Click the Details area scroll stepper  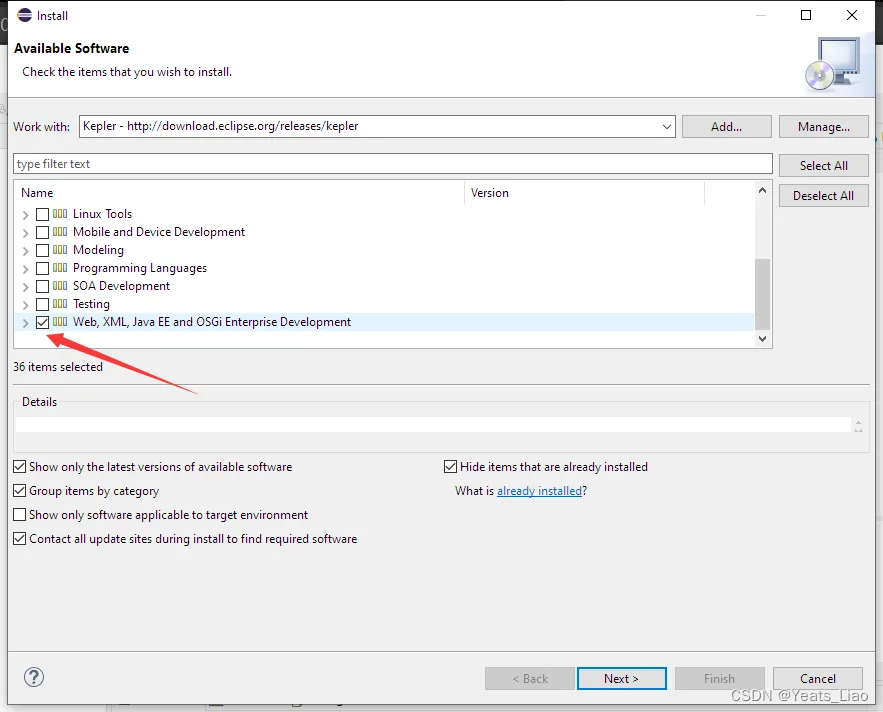(x=858, y=426)
